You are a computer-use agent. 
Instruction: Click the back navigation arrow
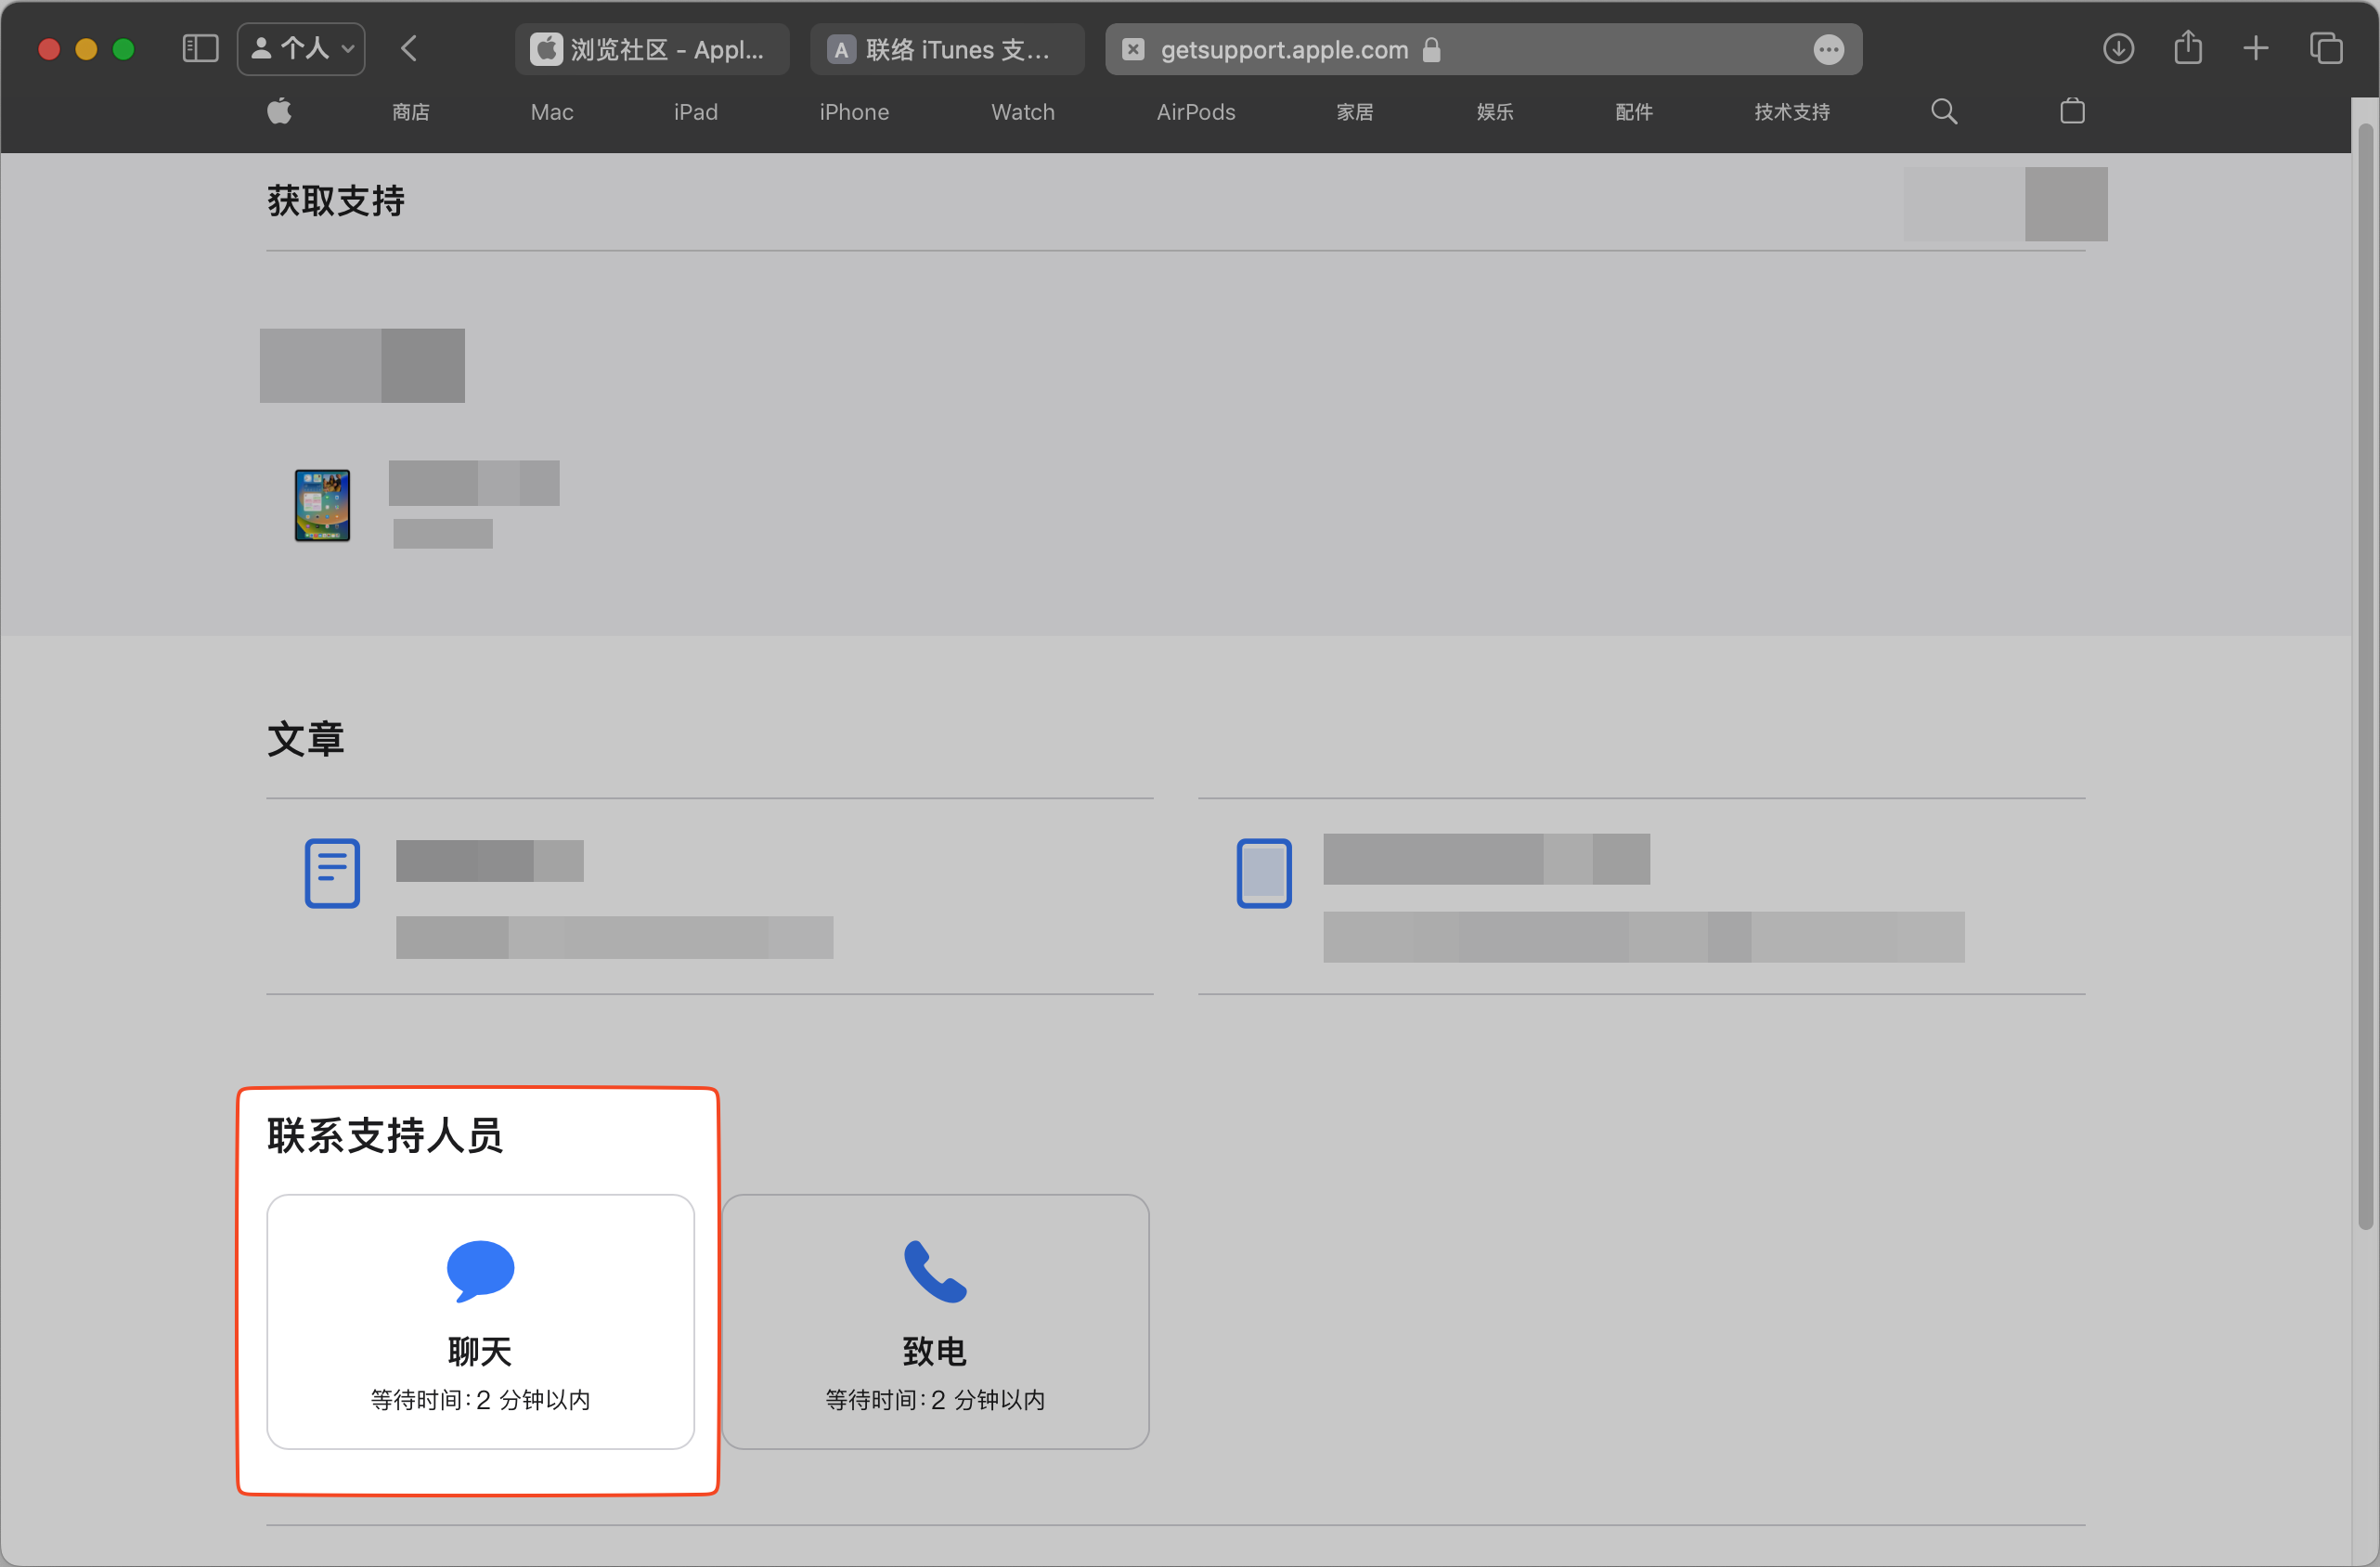tap(409, 48)
